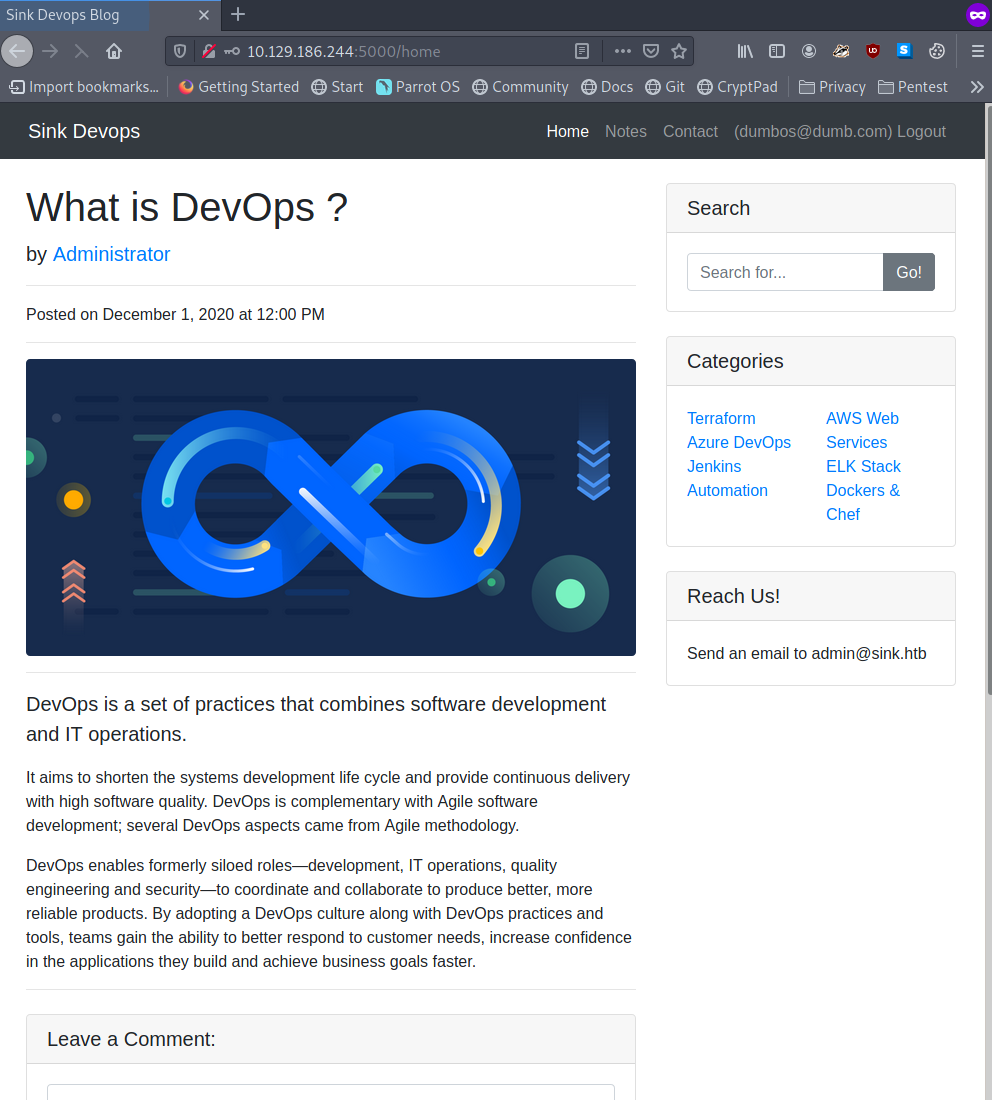Open the uBlock Origin extension icon
This screenshot has width=992, height=1100.
tap(873, 51)
